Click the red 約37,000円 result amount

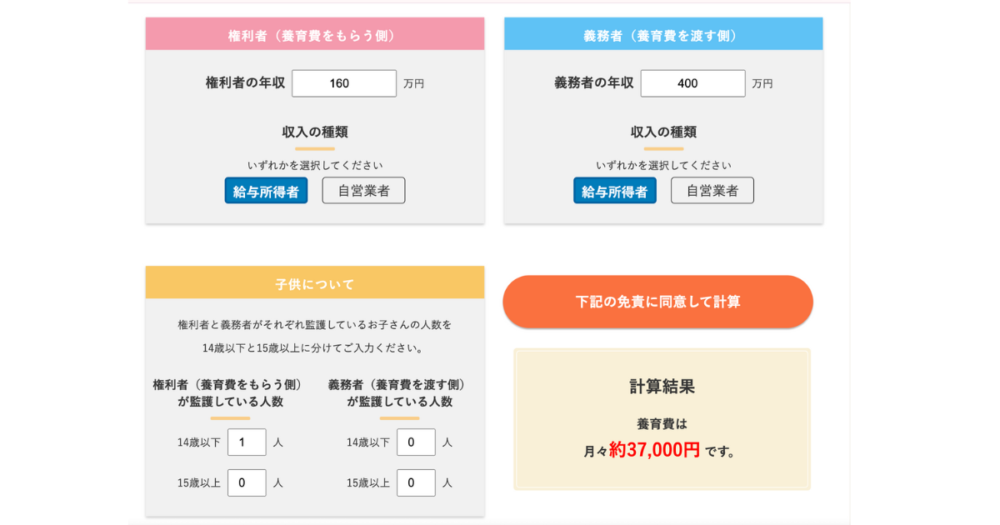point(655,450)
